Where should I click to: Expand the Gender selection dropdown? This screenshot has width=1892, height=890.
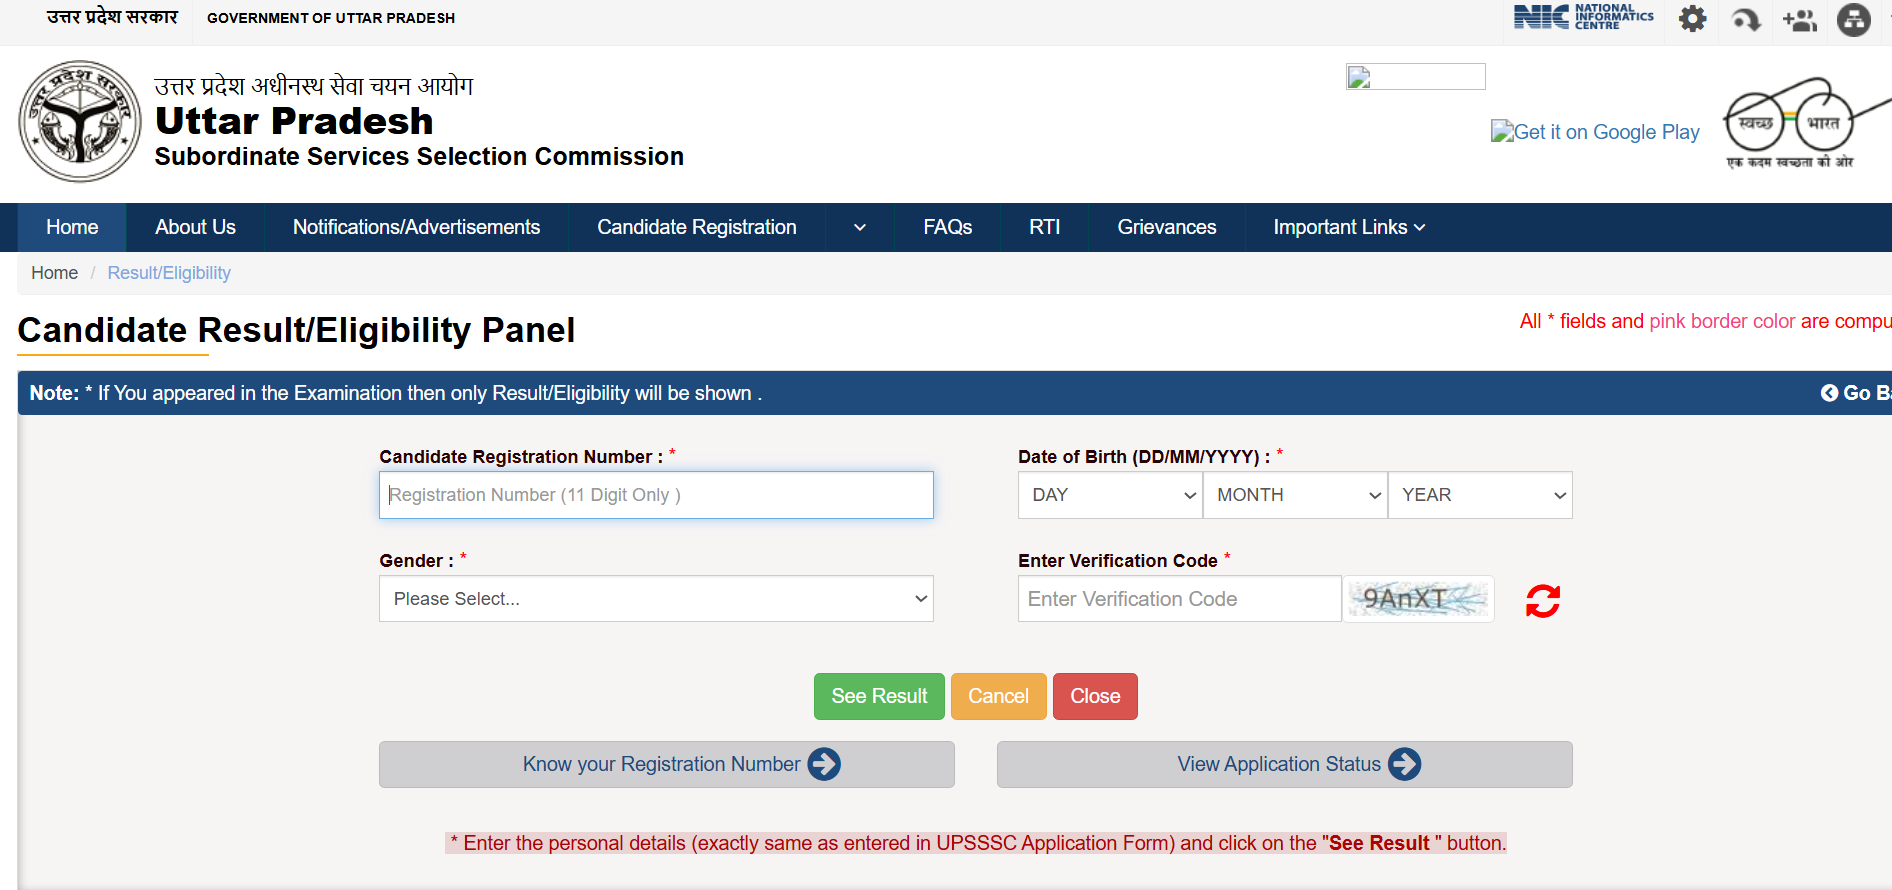coord(656,599)
